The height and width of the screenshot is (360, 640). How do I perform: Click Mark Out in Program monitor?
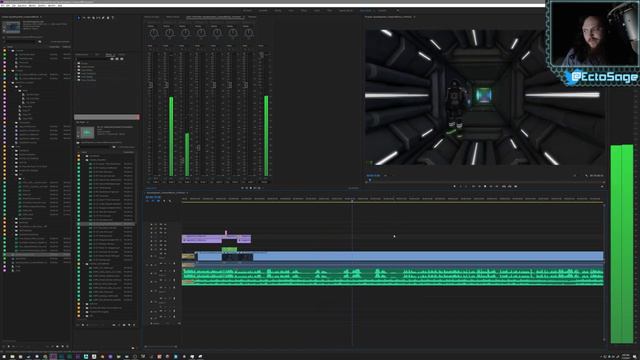(x=466, y=186)
